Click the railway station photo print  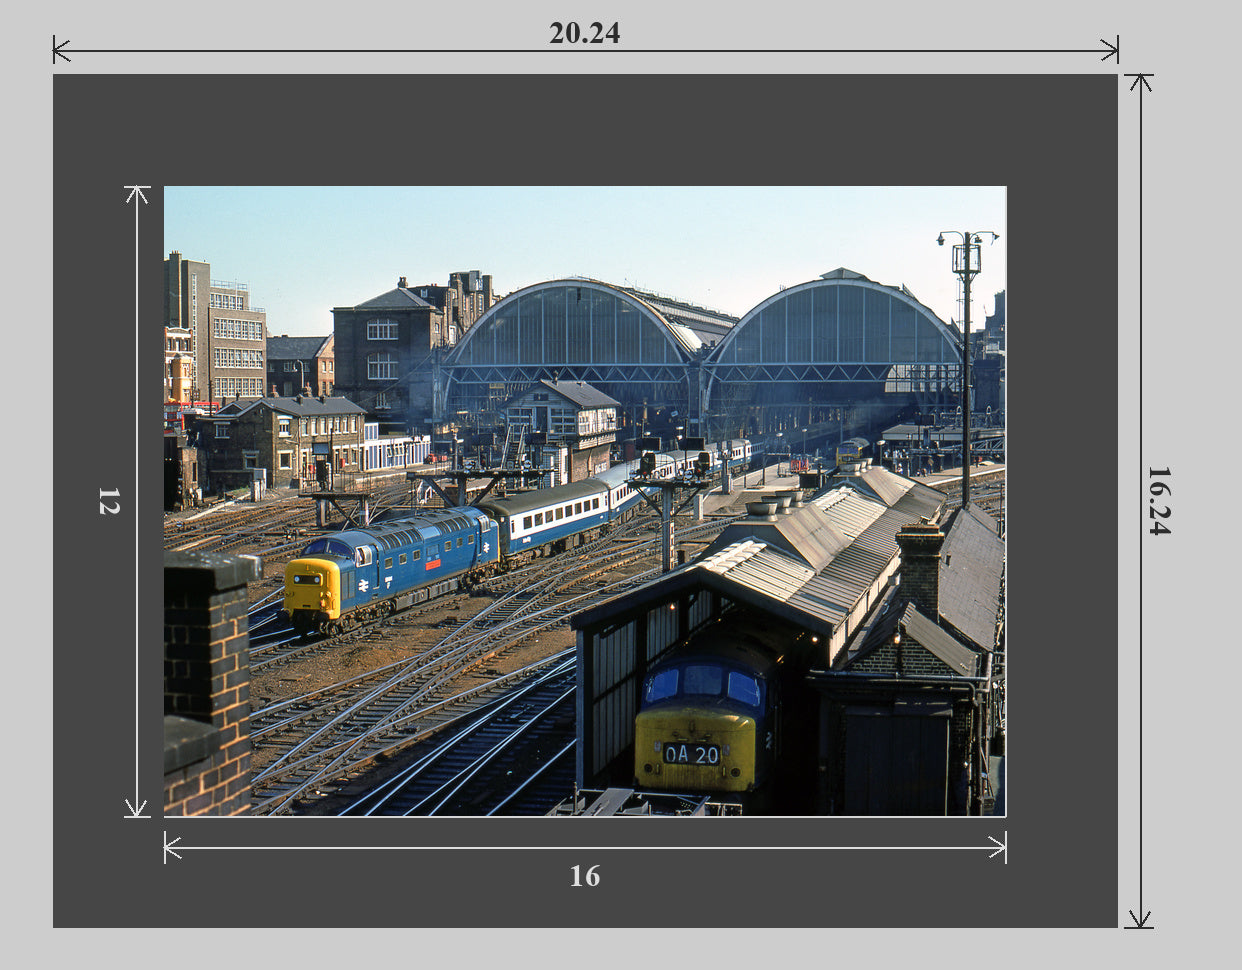(585, 501)
